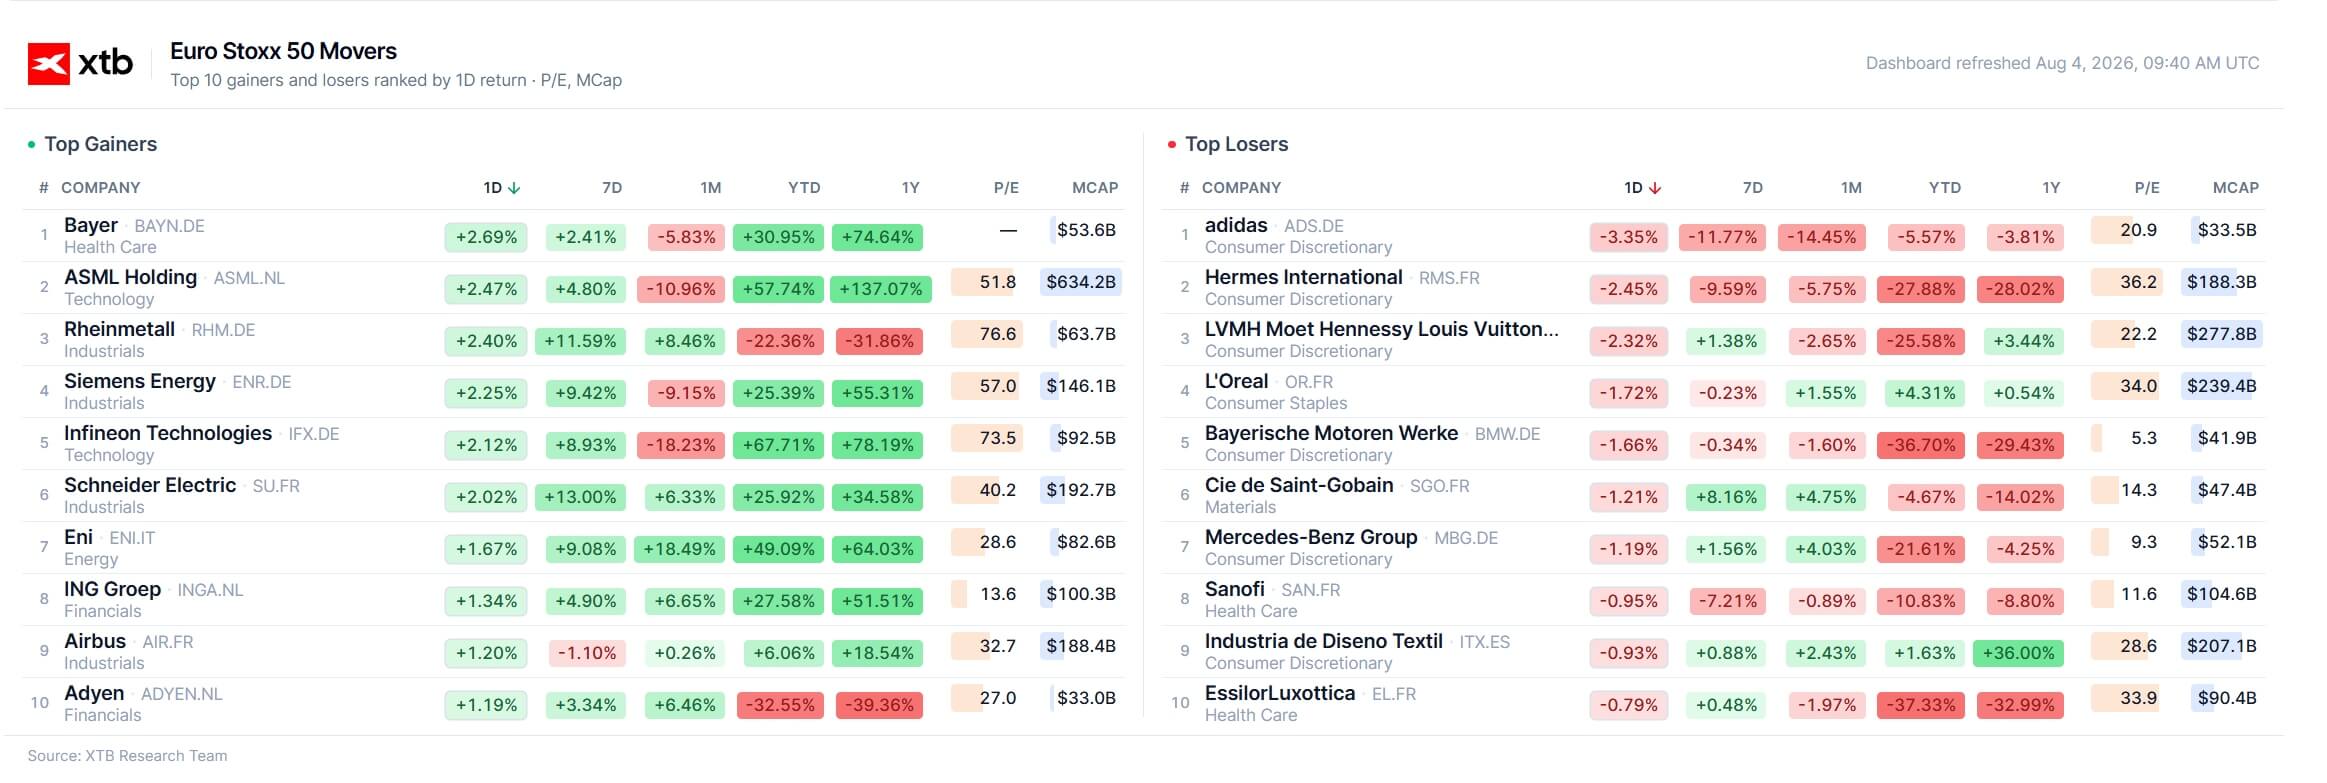Click the red Top Losers dot indicator
The height and width of the screenshot is (783, 2327).
coord(1172,145)
